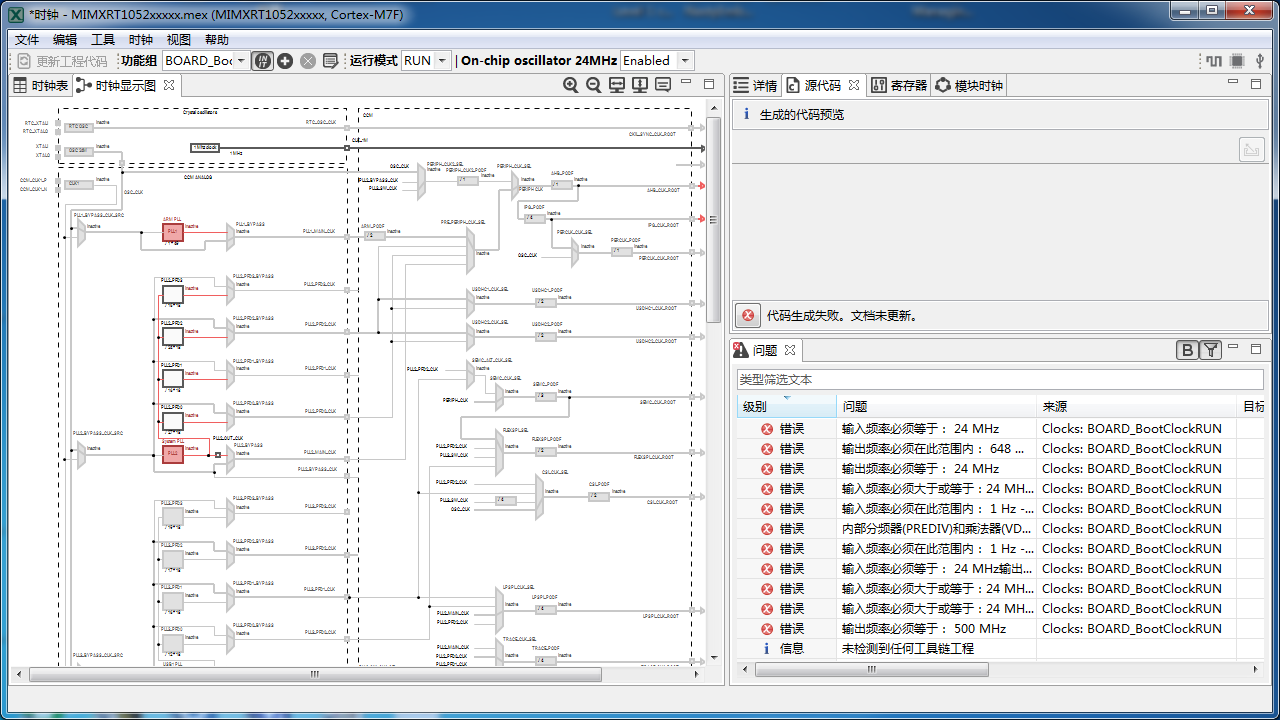Maximize the clock diagram panel
The image size is (1280, 720).
(709, 84)
